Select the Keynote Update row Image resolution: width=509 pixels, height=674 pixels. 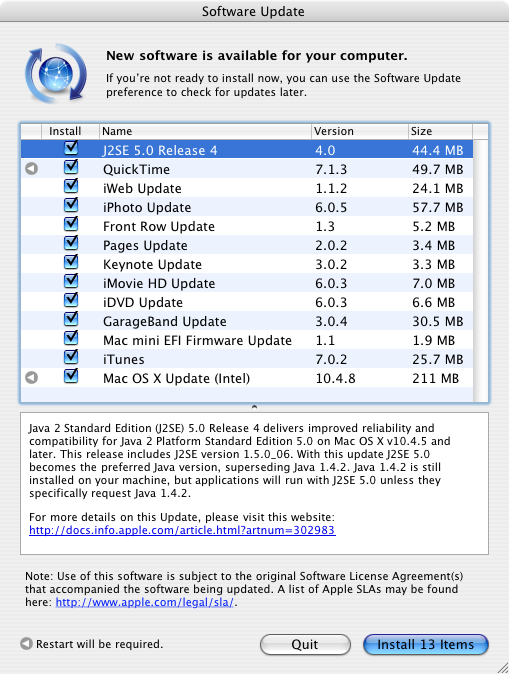pos(247,264)
